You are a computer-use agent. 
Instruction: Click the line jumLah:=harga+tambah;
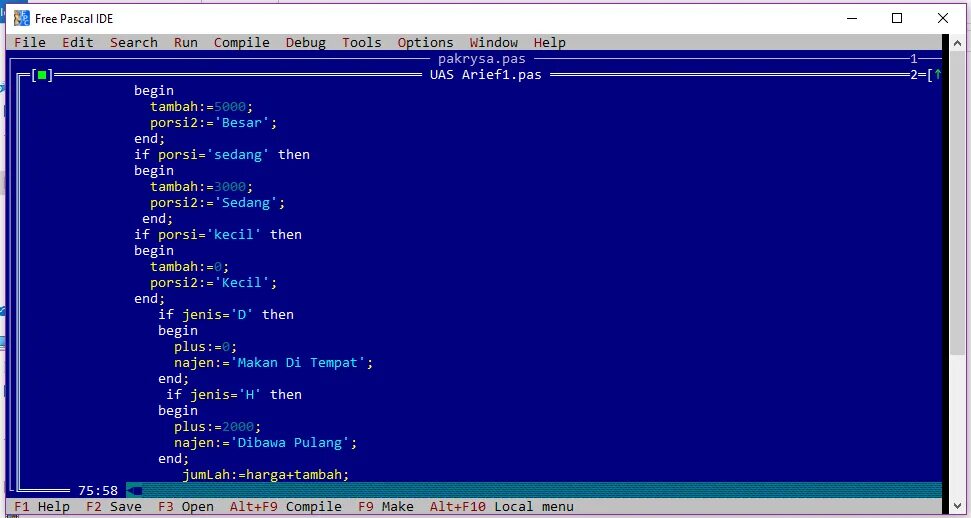266,475
